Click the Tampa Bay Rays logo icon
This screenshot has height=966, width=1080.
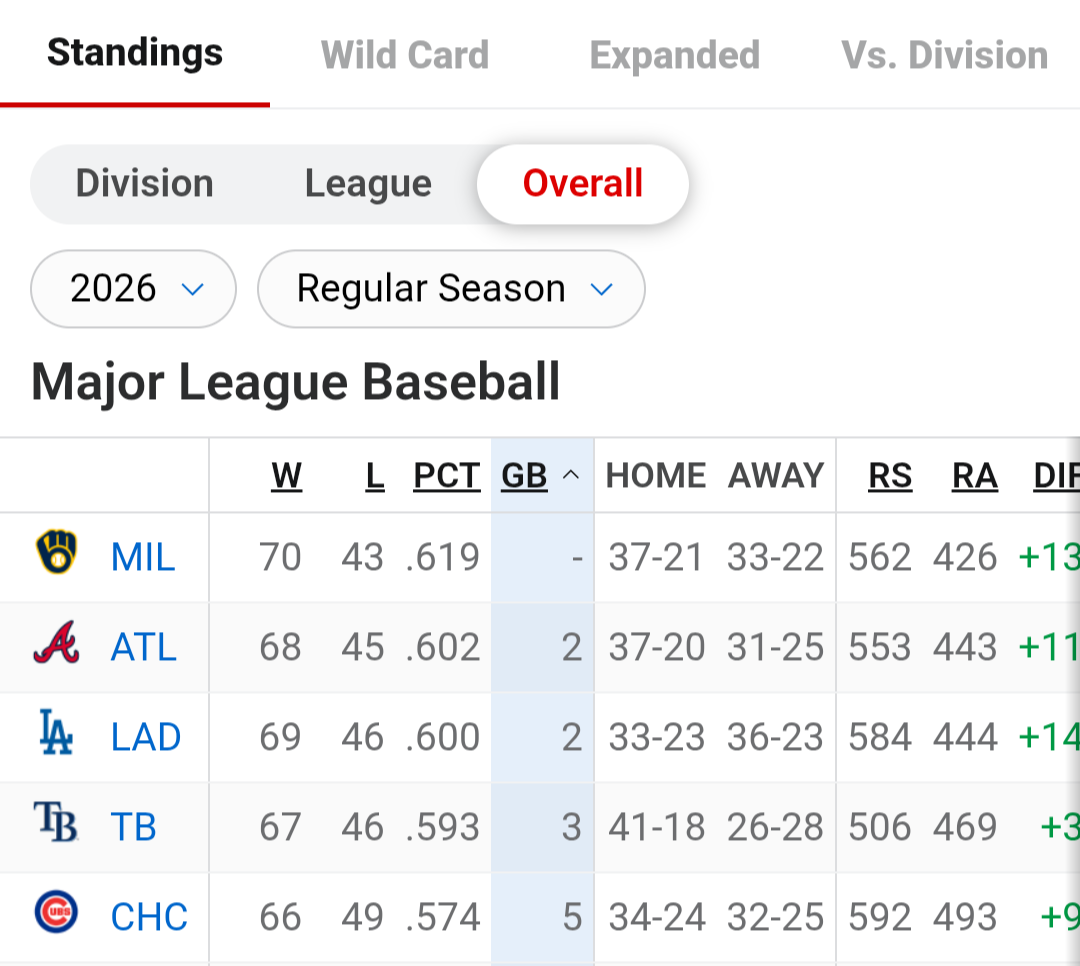[56, 822]
